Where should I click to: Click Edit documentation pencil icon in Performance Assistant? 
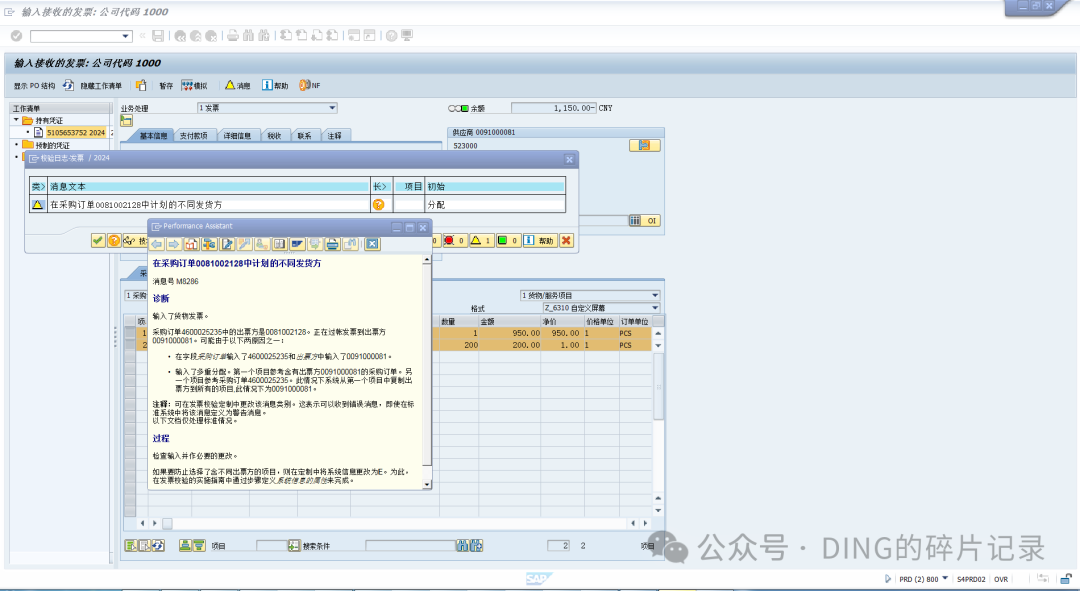tap(227, 244)
